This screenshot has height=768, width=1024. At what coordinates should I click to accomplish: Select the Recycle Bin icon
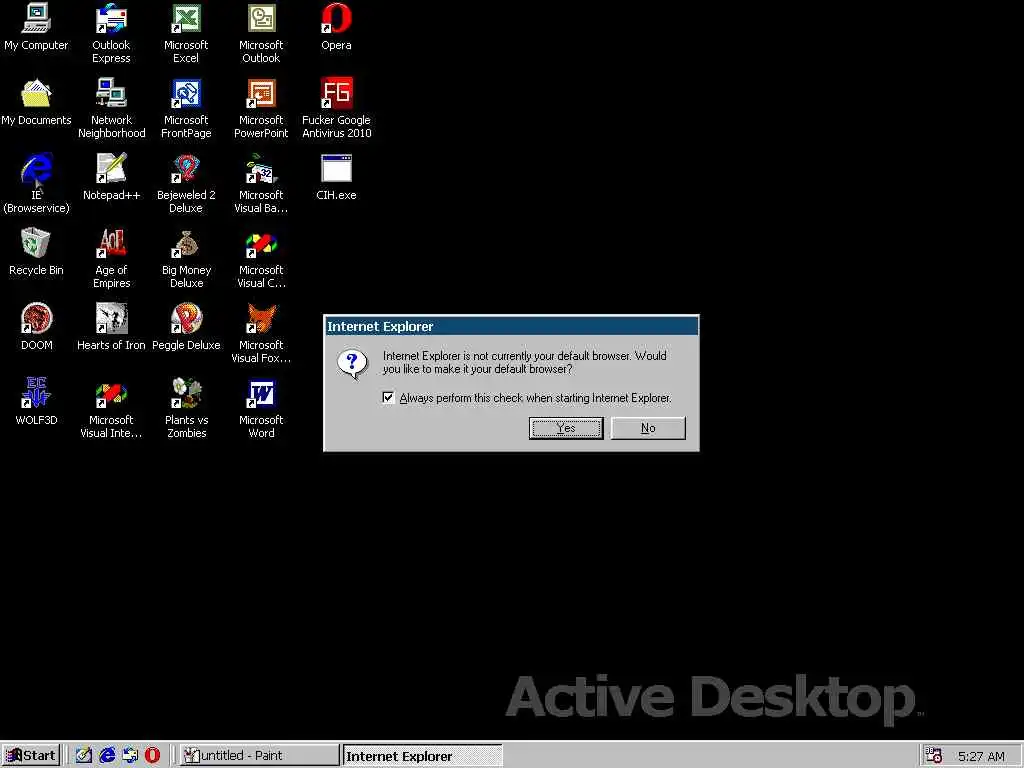click(36, 244)
